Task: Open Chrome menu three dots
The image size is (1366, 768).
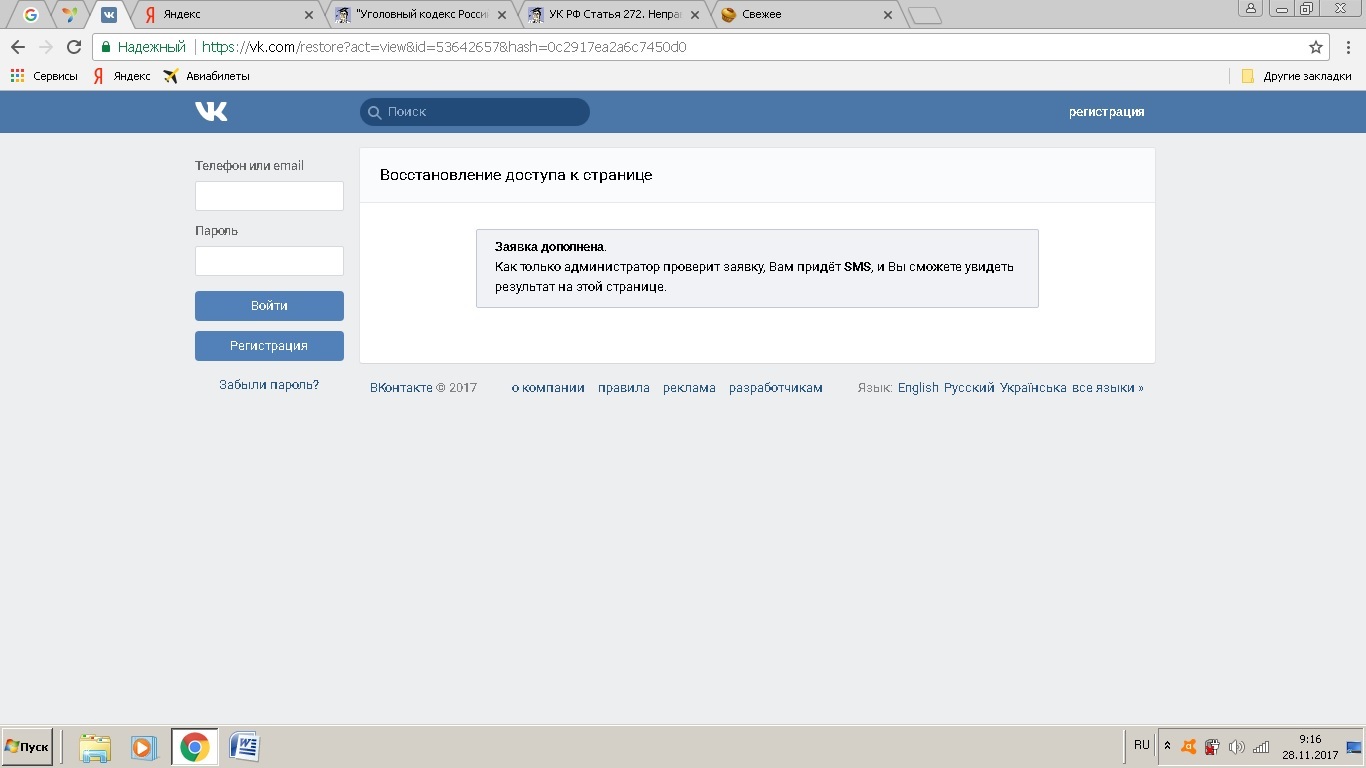Action: (1348, 47)
